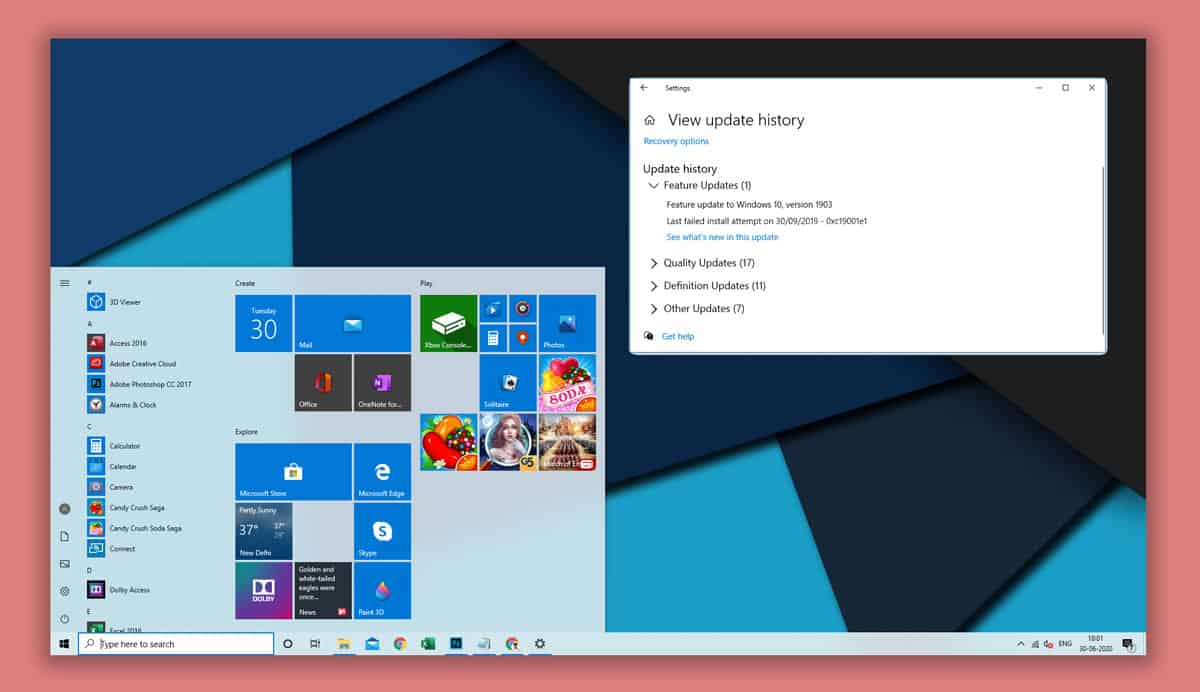1200x692 pixels.
Task: Click the taskbar clock showing 10:01
Action: pyautogui.click(x=1096, y=644)
